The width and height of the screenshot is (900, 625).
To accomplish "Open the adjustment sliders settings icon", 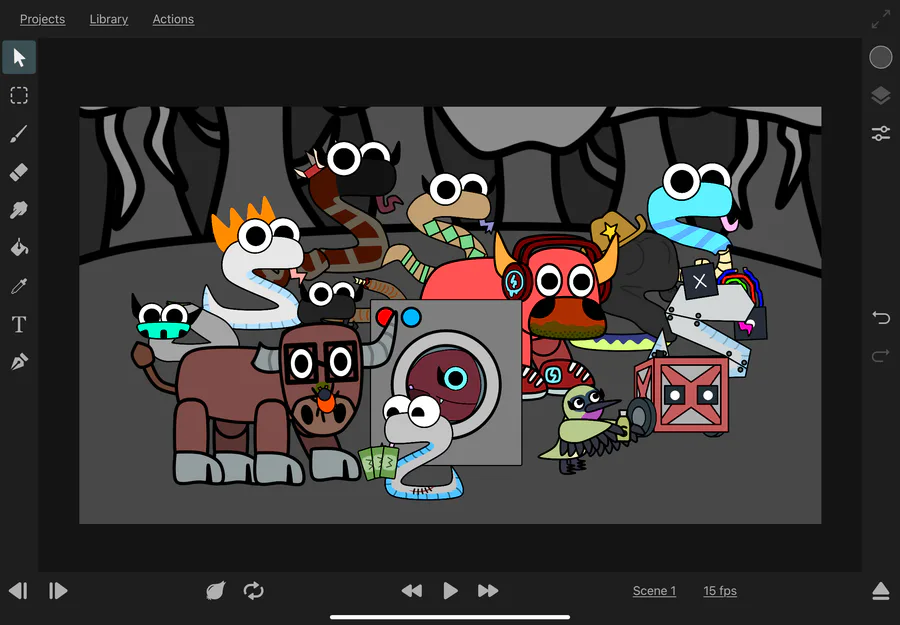I will coord(880,134).
